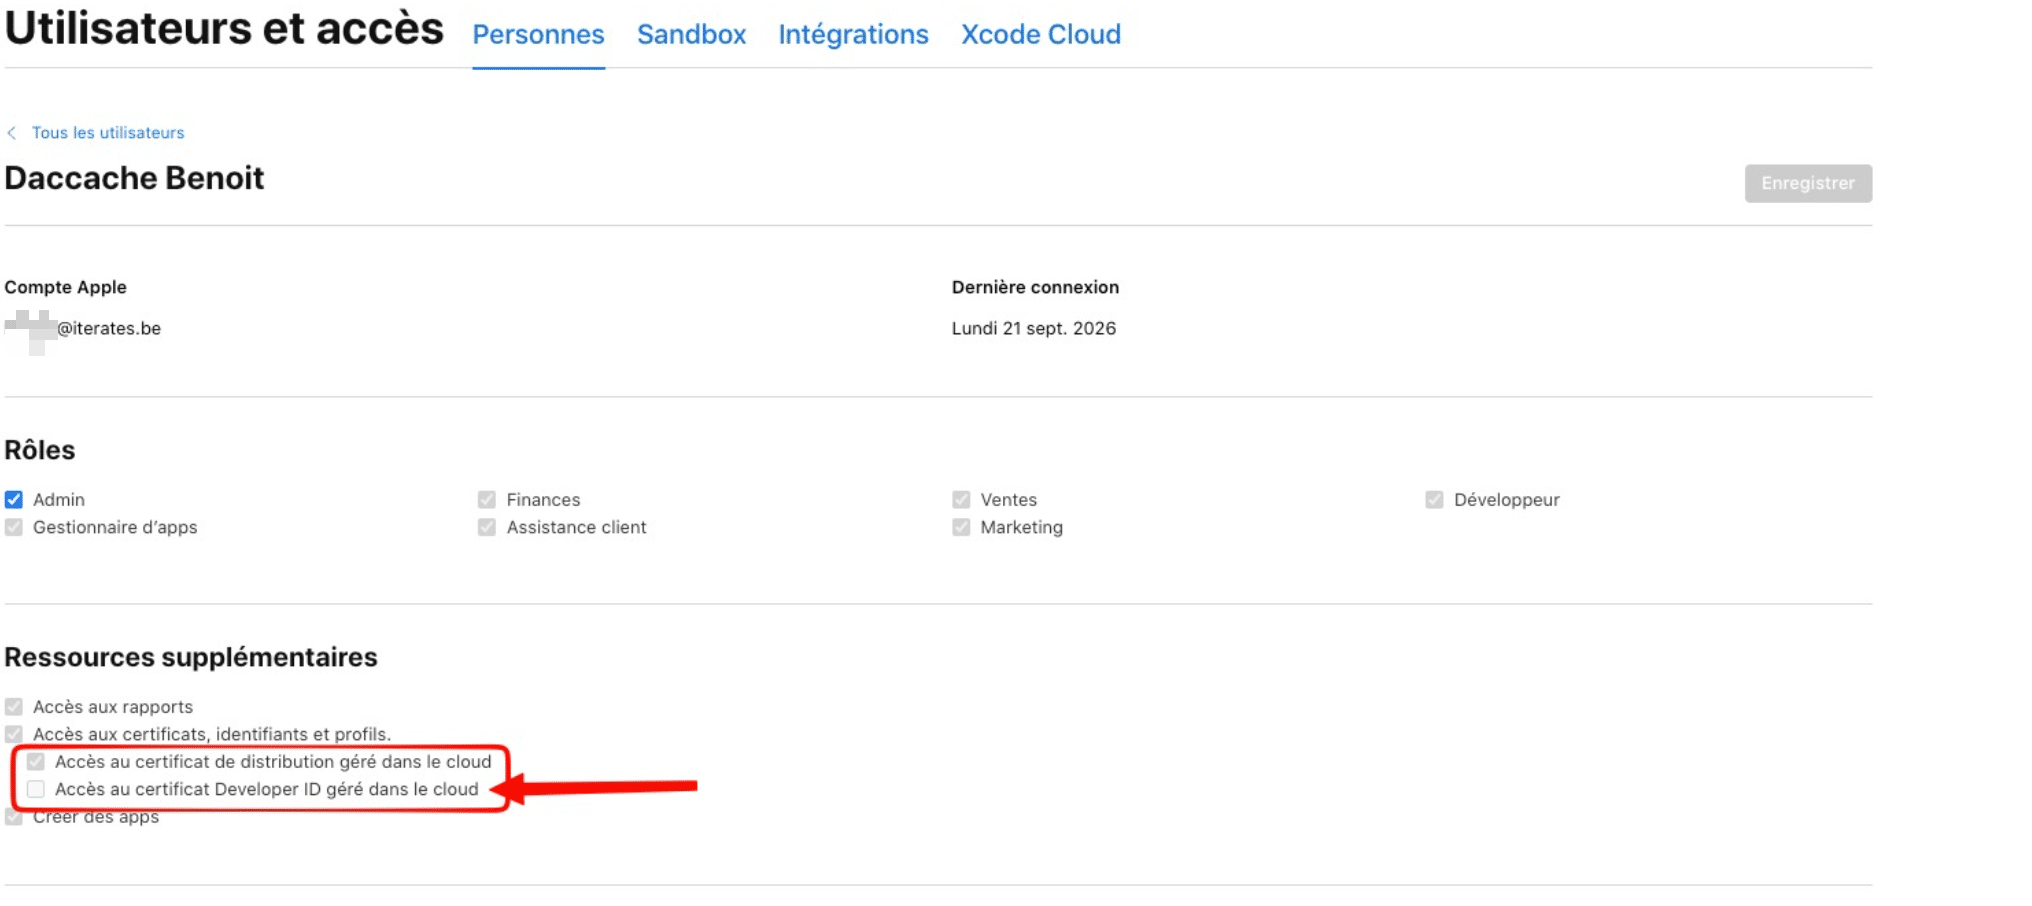Go back via Tous les utilisateurs link
This screenshot has width=2032, height=906.
(108, 133)
